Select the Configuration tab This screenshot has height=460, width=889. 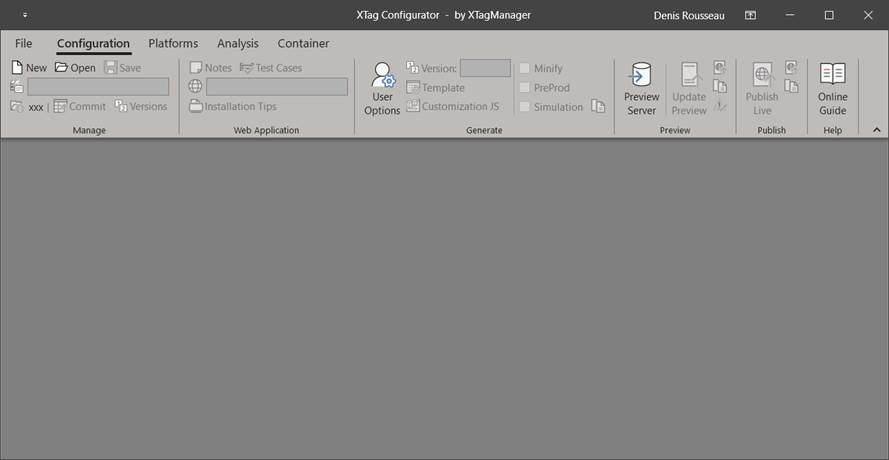[x=94, y=44]
